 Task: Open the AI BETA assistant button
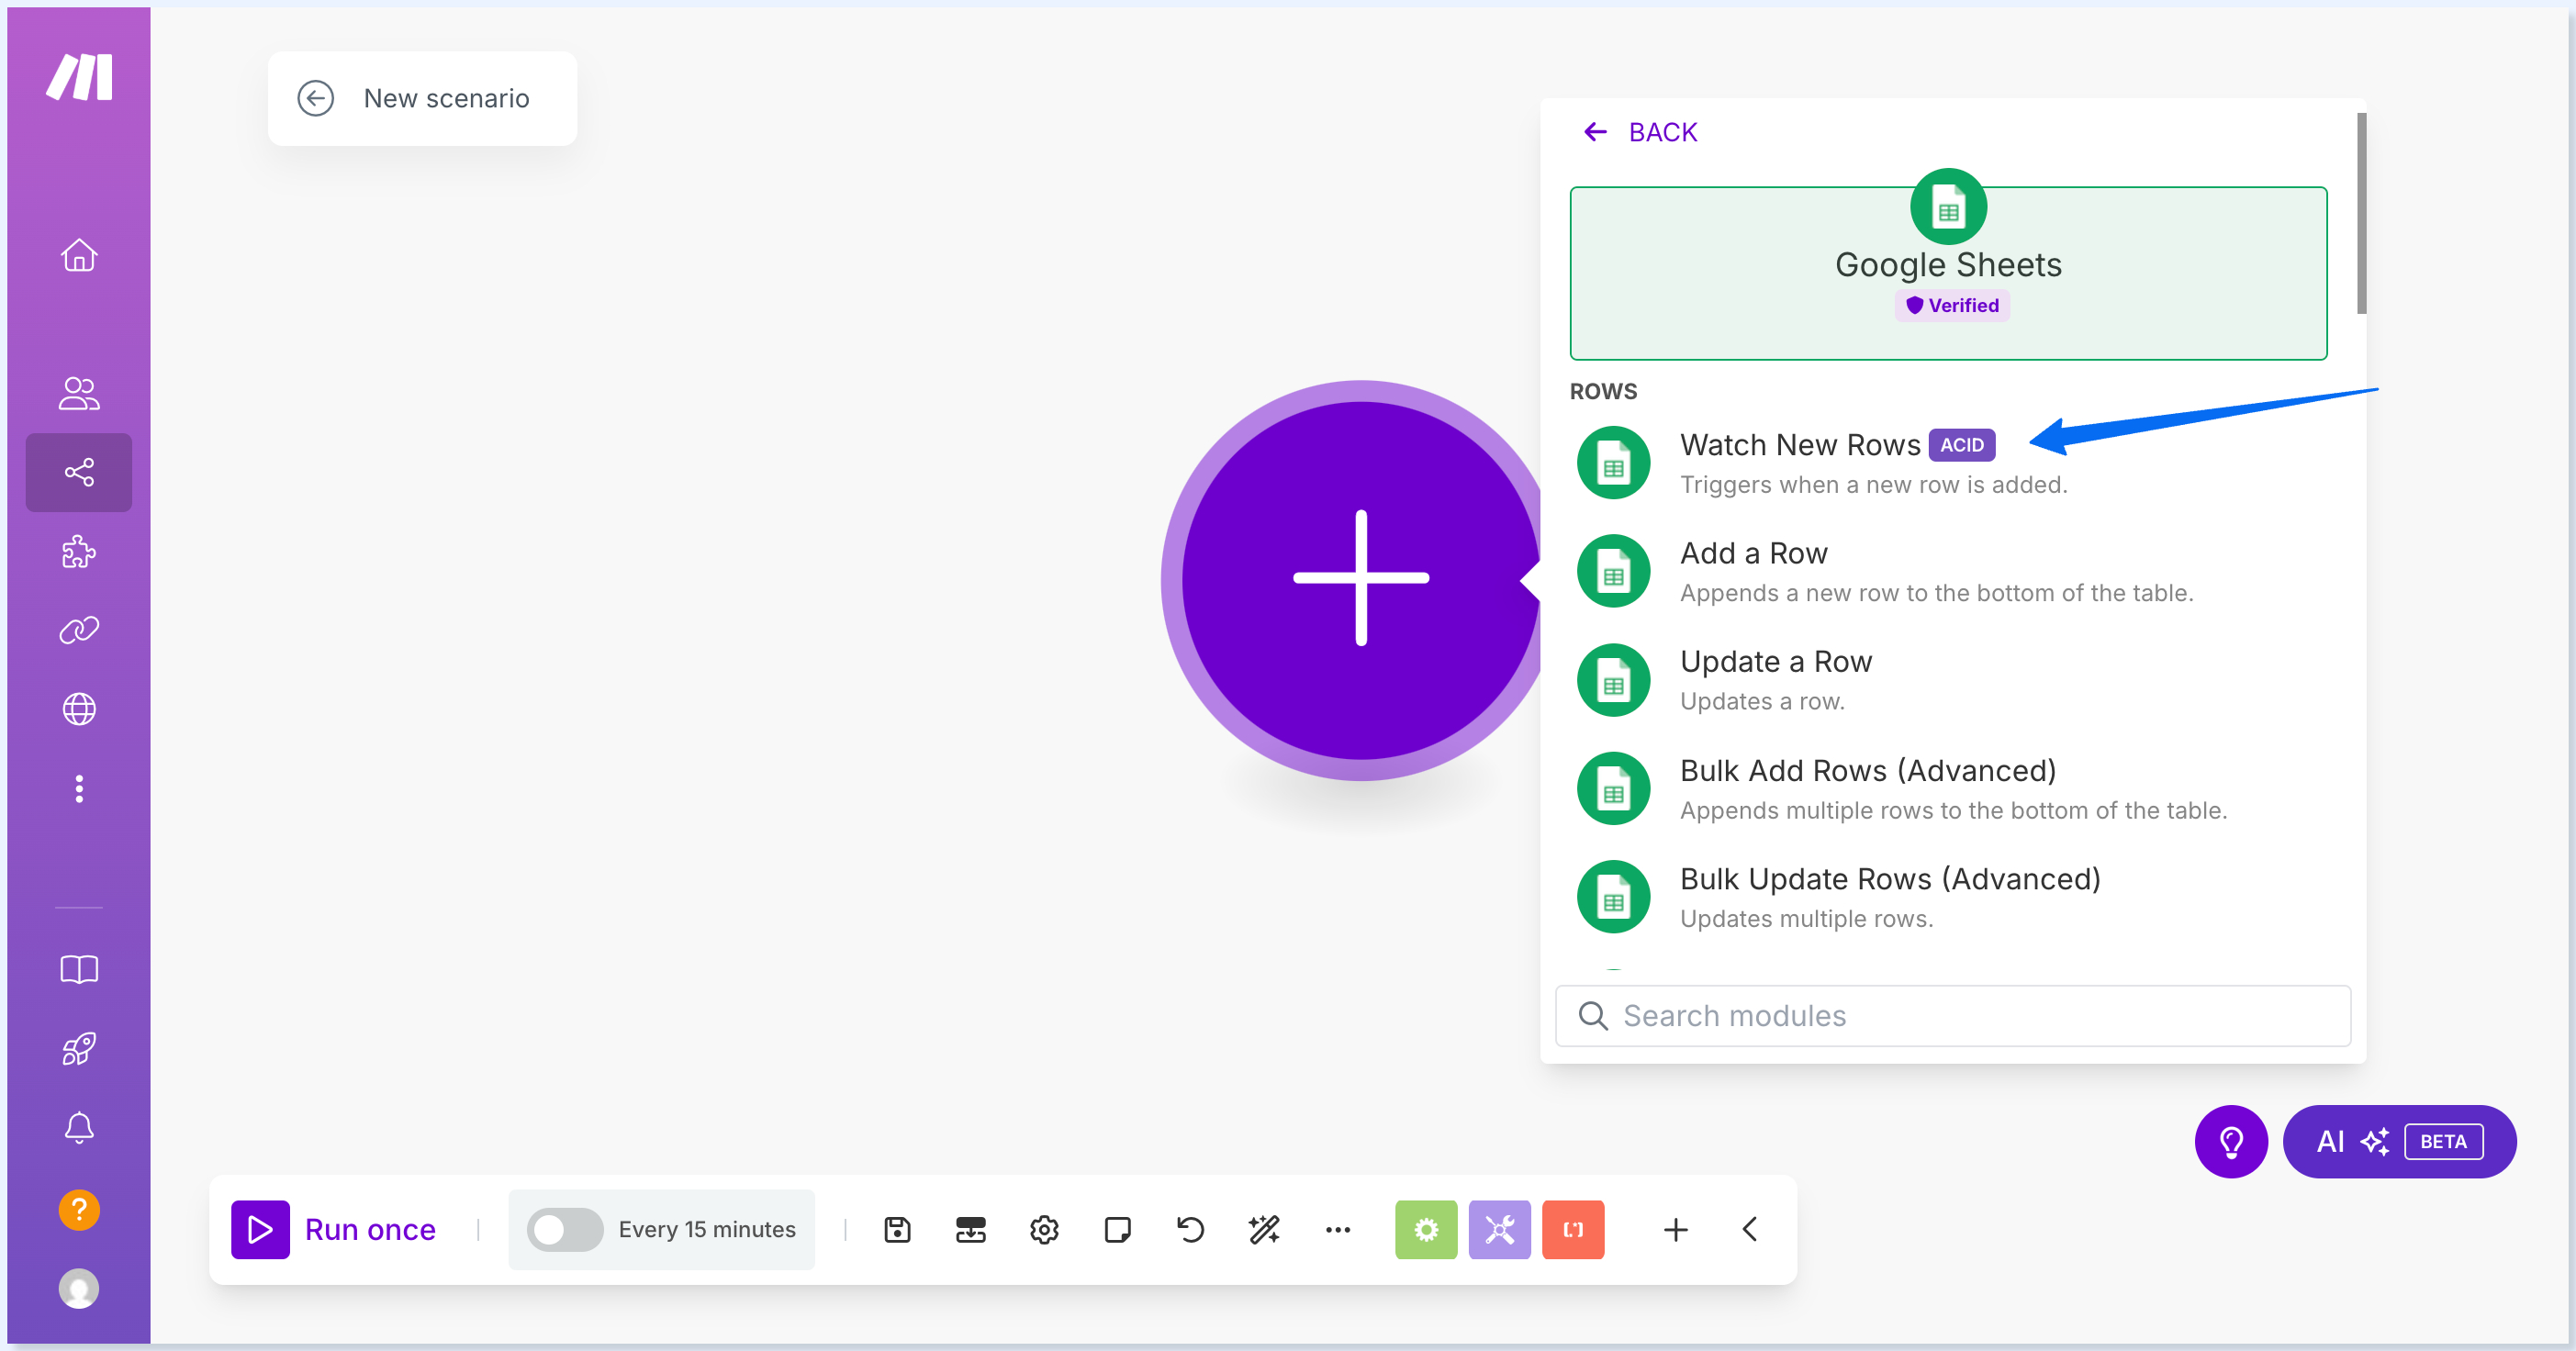point(2399,1141)
